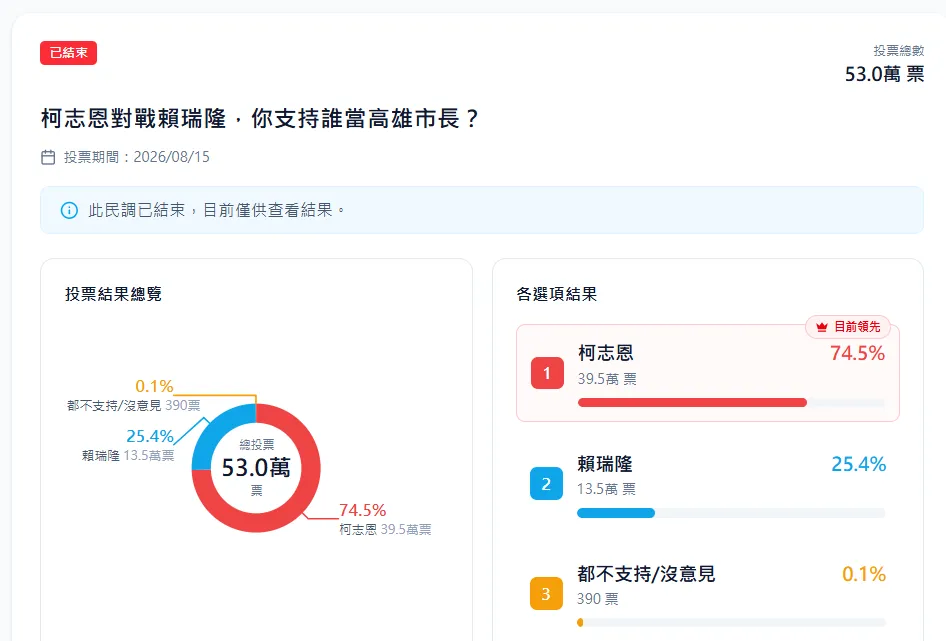Click the 0.1% chart label above the donut
This screenshot has height=641, width=946.
point(154,386)
